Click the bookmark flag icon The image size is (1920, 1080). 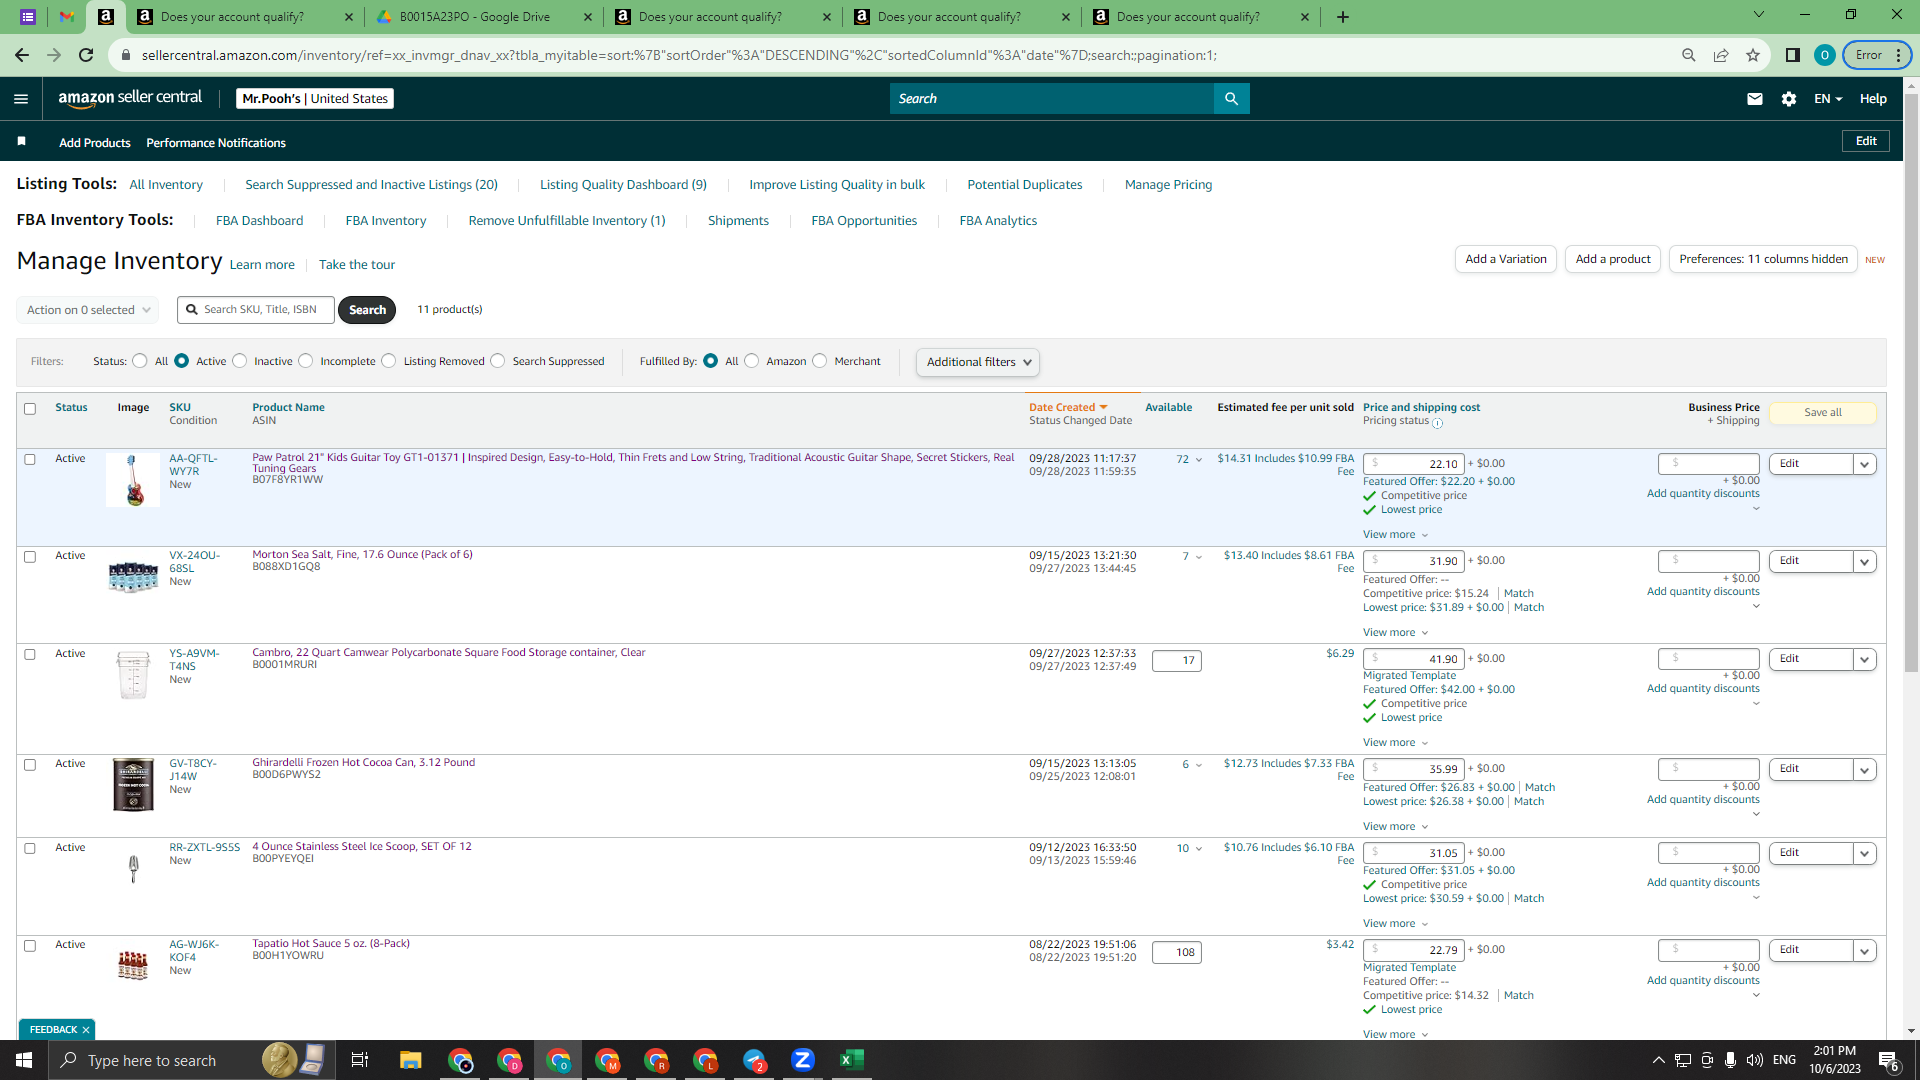tap(21, 141)
